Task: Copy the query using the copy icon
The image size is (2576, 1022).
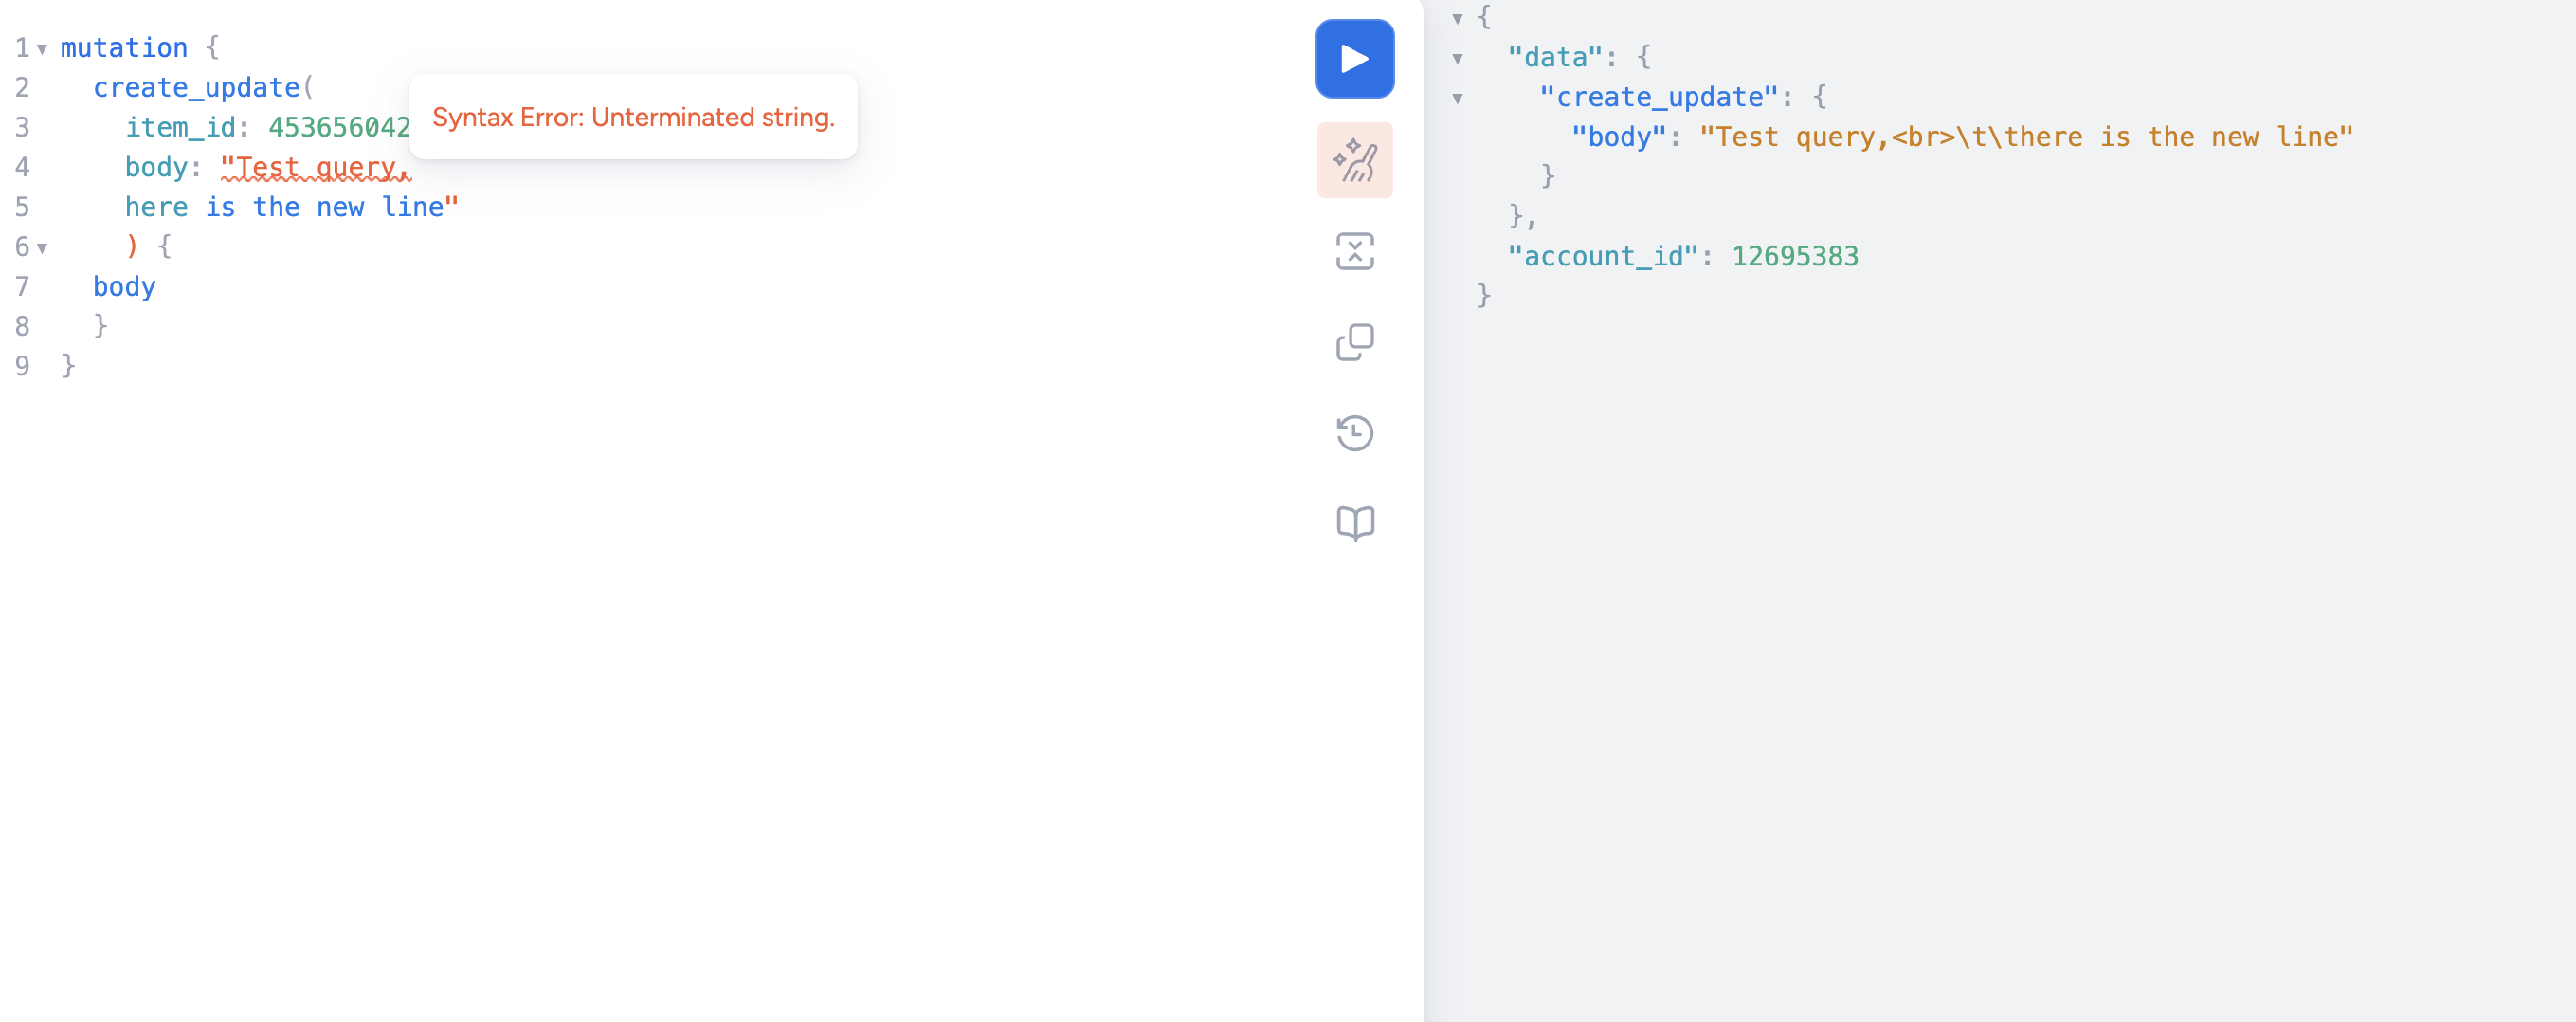Action: pyautogui.click(x=1354, y=342)
